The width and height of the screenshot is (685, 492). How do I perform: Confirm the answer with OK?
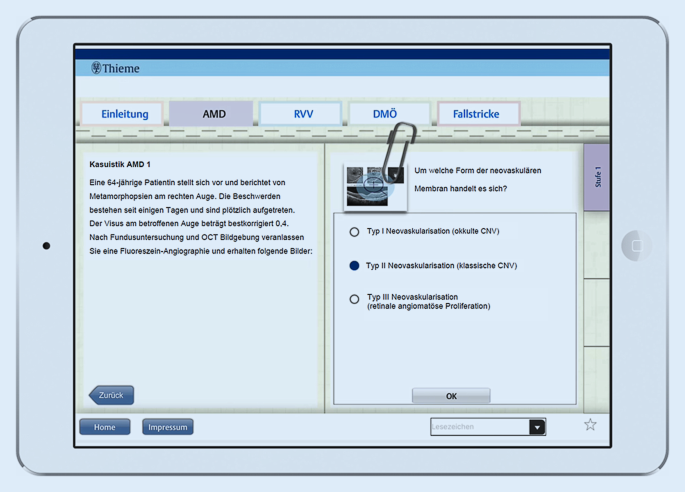coord(451,396)
